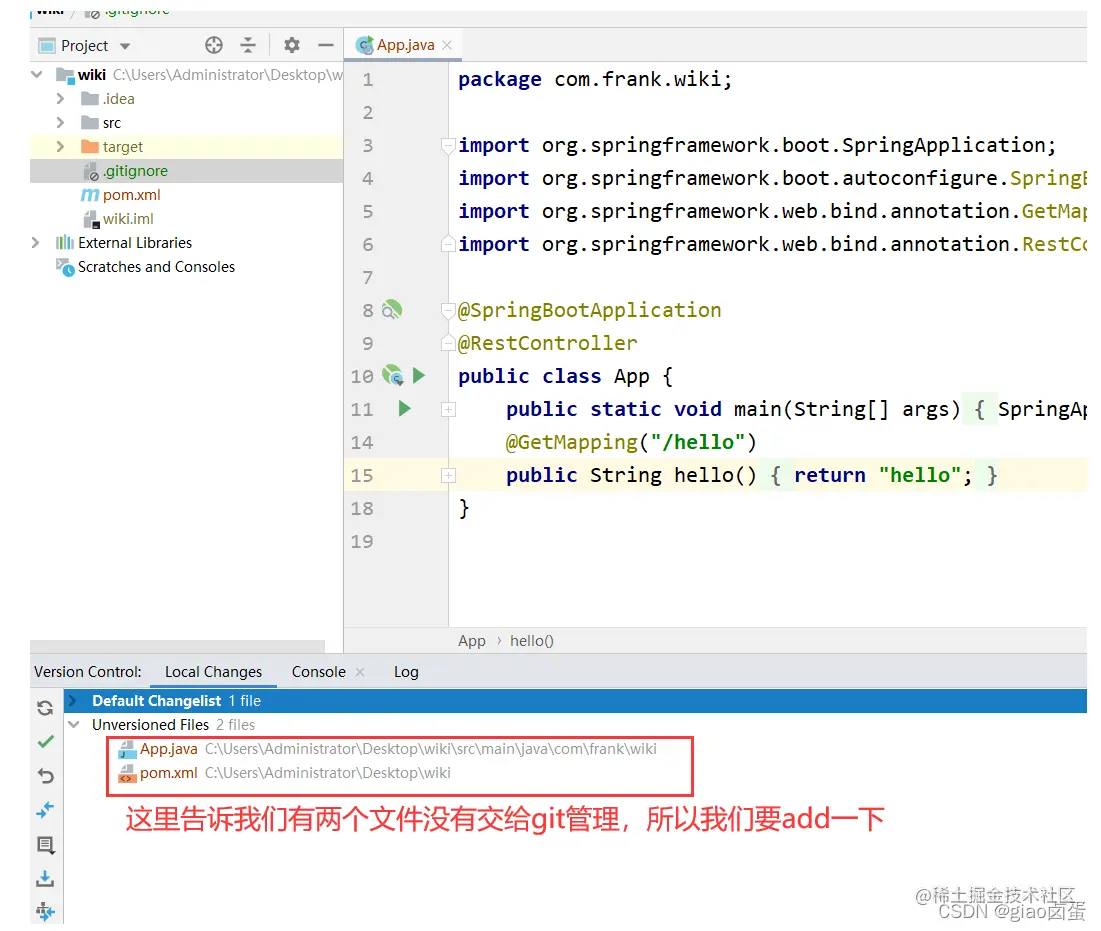Screen dimensions: 1101x931
Task: Collapse Unversioned Files node
Action: (x=74, y=725)
